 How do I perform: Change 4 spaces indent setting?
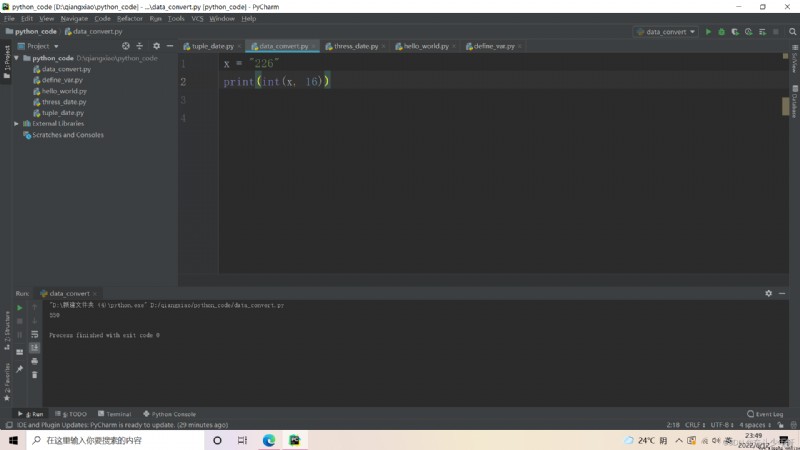(x=755, y=425)
